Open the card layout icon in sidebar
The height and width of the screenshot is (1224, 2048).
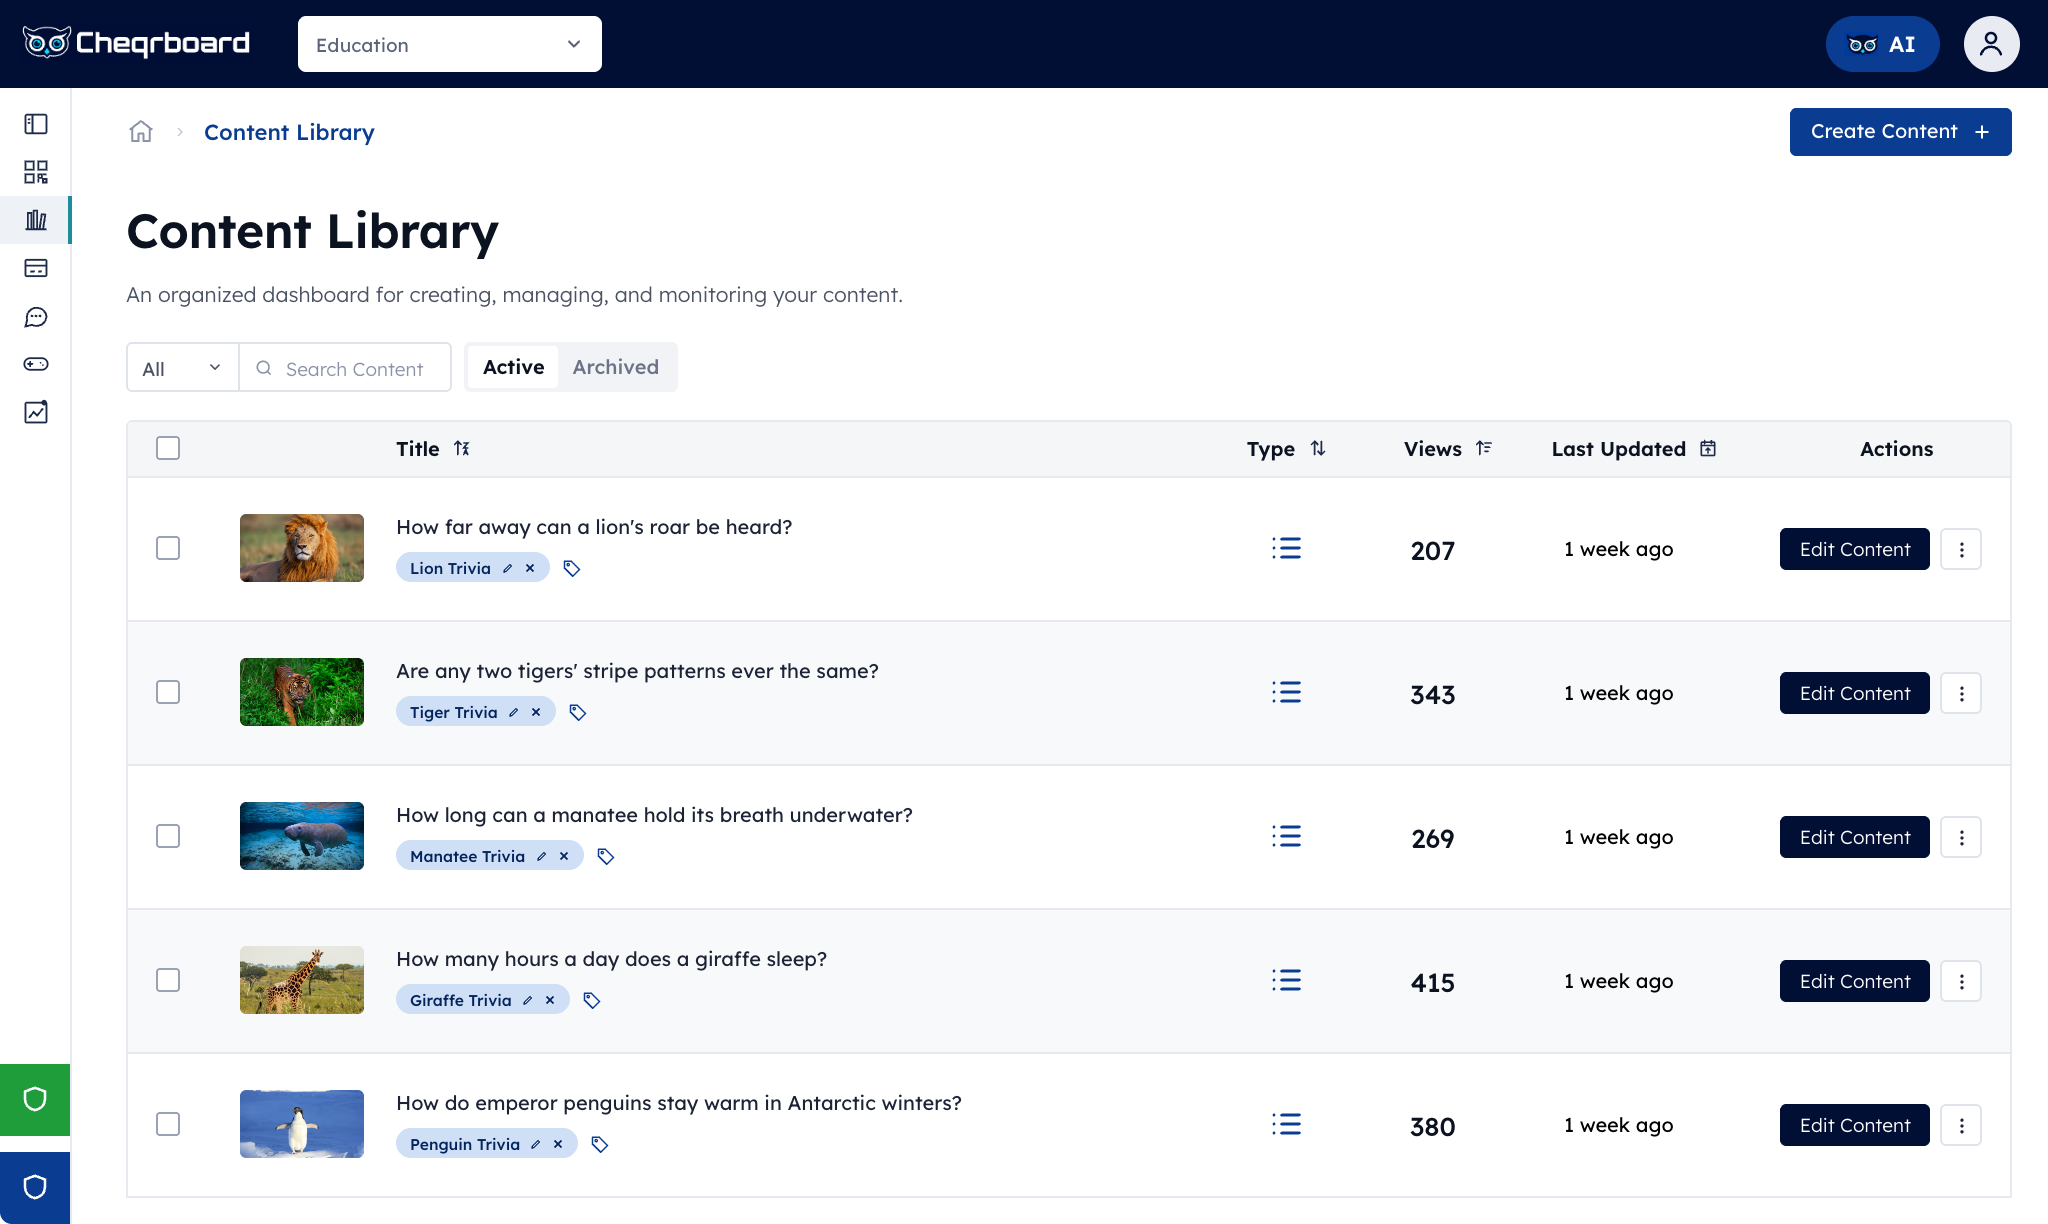pyautogui.click(x=36, y=268)
